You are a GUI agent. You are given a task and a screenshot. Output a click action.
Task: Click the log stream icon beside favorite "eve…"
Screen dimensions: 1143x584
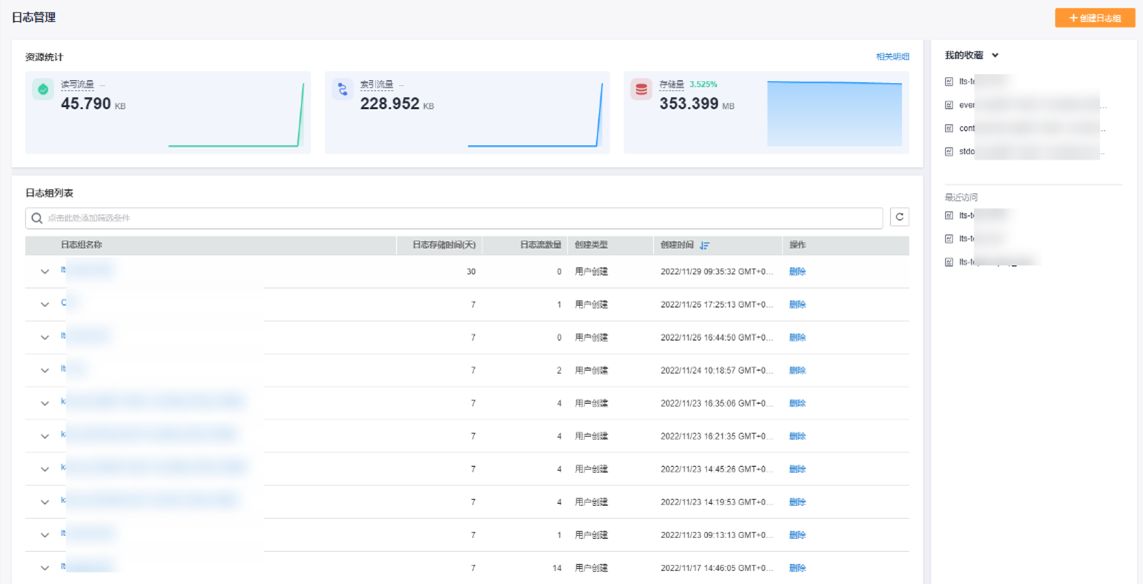click(949, 105)
